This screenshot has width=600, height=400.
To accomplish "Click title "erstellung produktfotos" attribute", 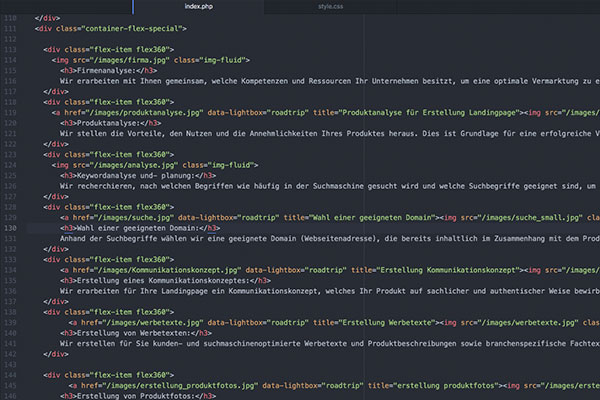I will (446, 385).
